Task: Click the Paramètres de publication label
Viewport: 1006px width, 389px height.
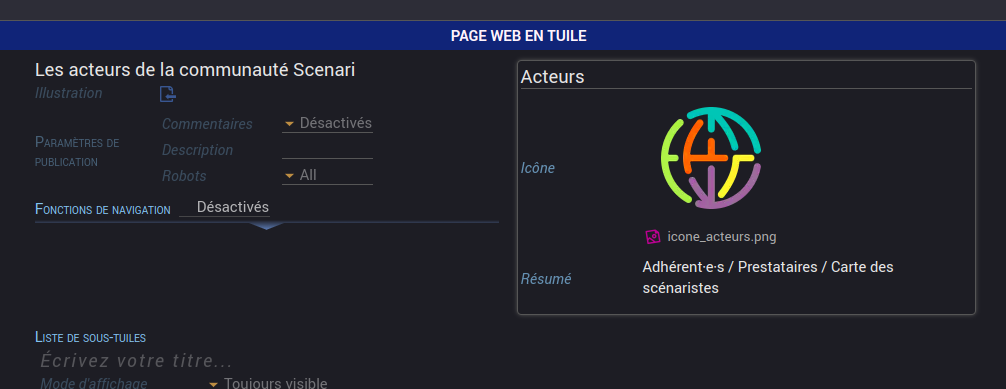Action: point(77,151)
